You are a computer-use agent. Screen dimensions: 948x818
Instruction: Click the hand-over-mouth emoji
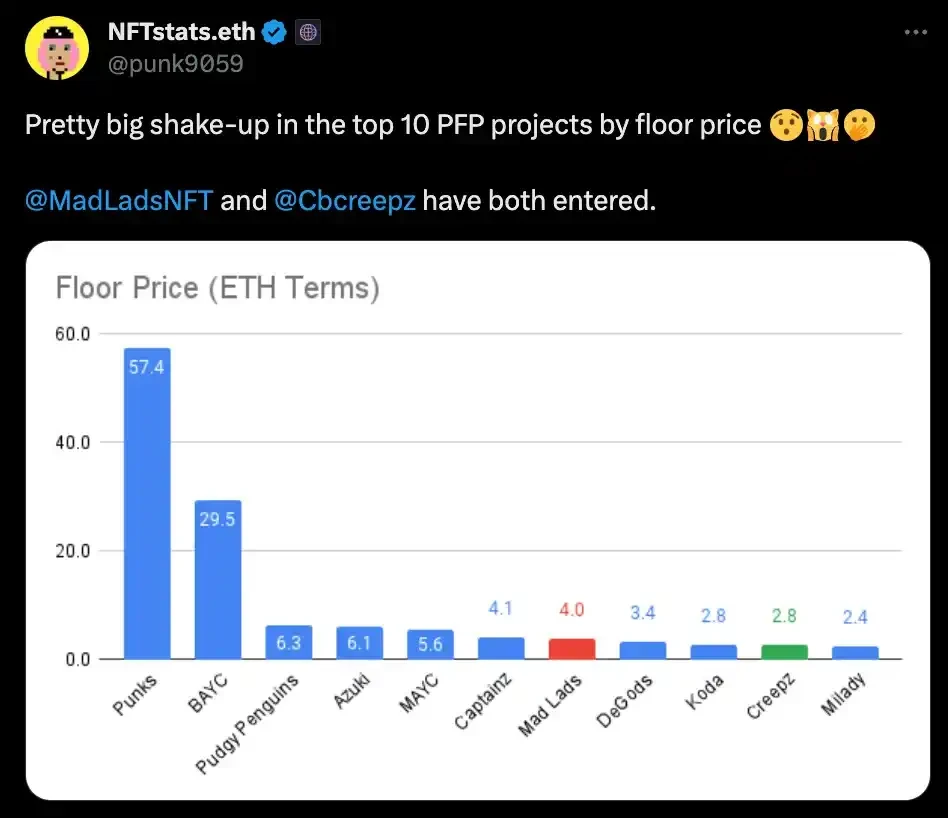click(x=859, y=126)
